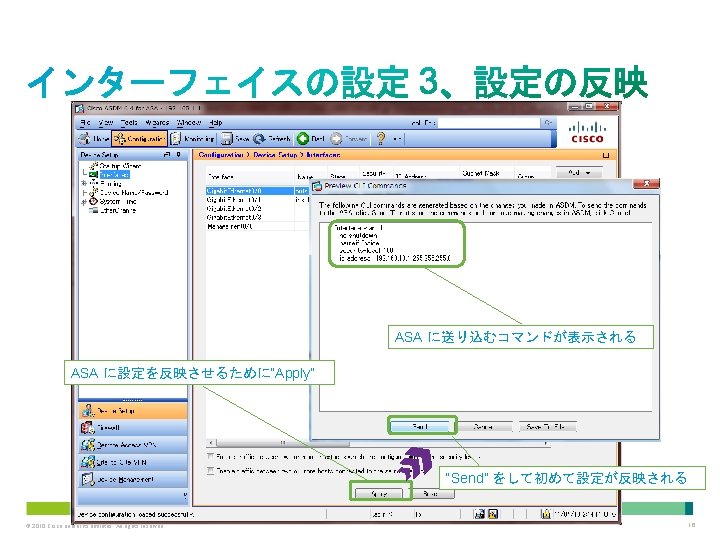Open the Firewall navigation section

click(133, 428)
